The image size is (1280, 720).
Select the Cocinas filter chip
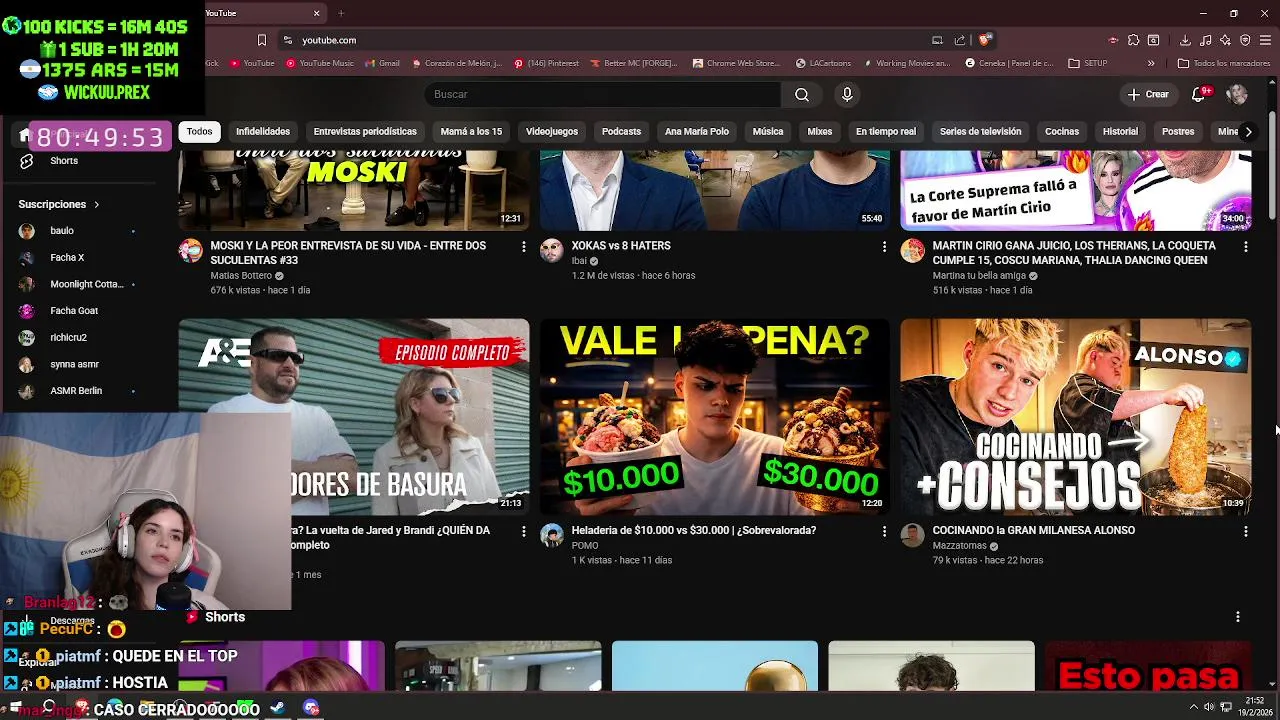pos(1062,131)
